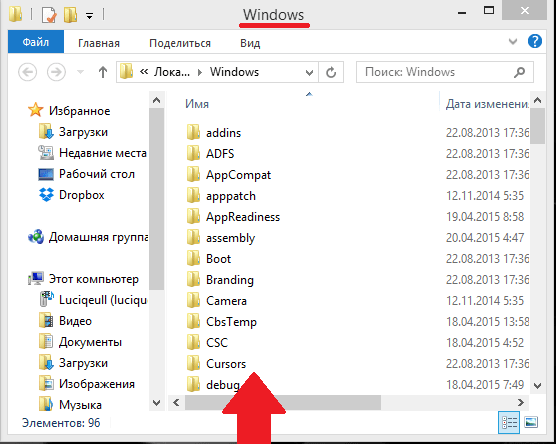Switch to Details view in status bar
The height and width of the screenshot is (444, 556).
pos(509,422)
